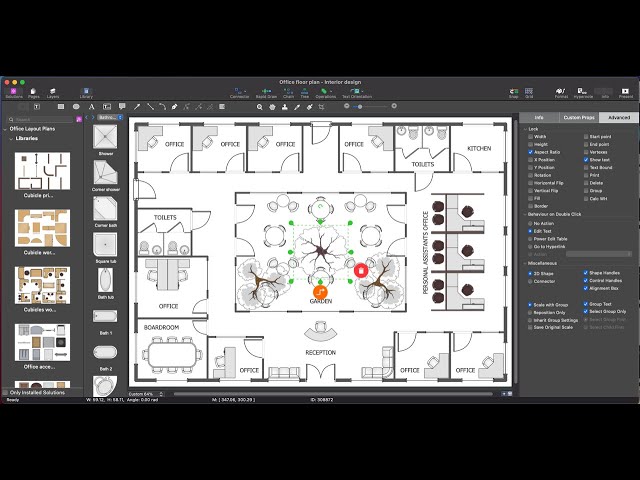This screenshot has width=640, height=480.
Task: Click the canvas horizontal scrollbar
Action: coord(333,394)
